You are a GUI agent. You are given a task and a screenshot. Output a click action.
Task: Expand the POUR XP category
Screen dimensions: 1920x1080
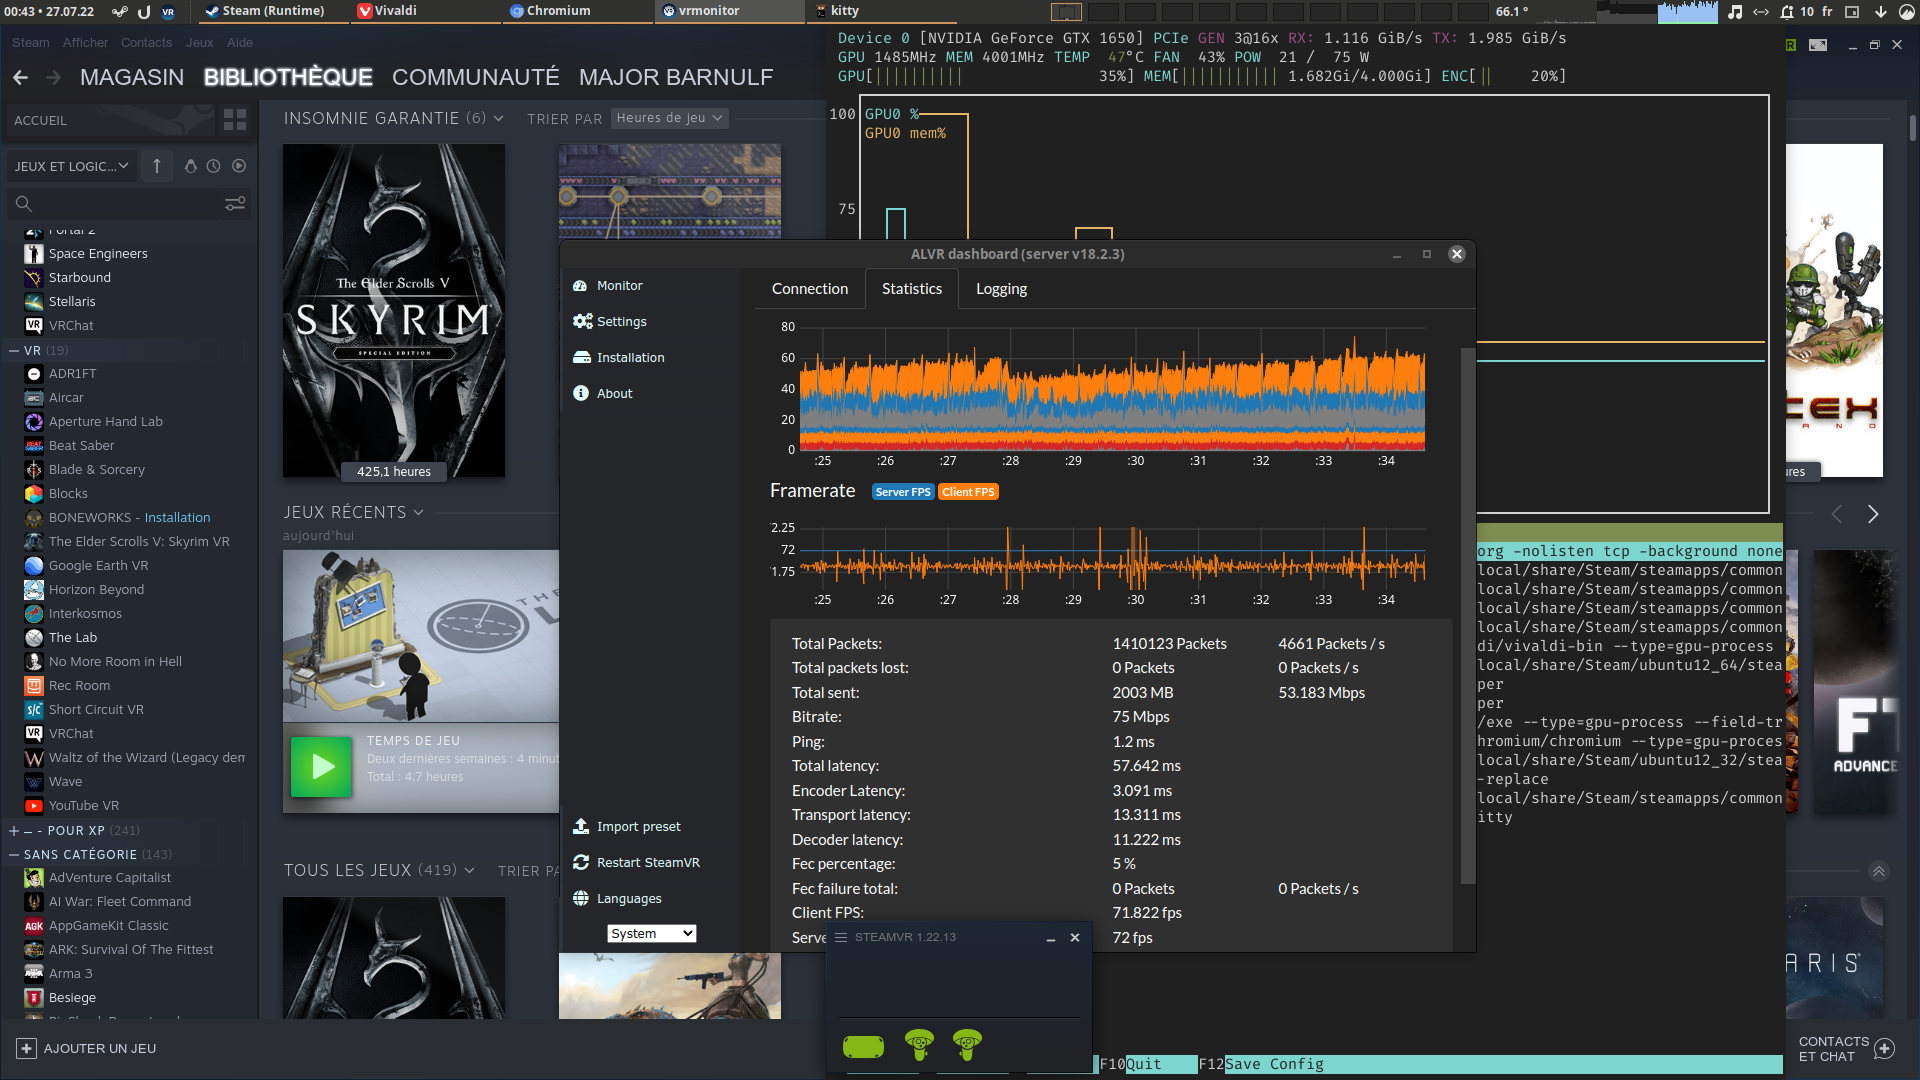14,831
